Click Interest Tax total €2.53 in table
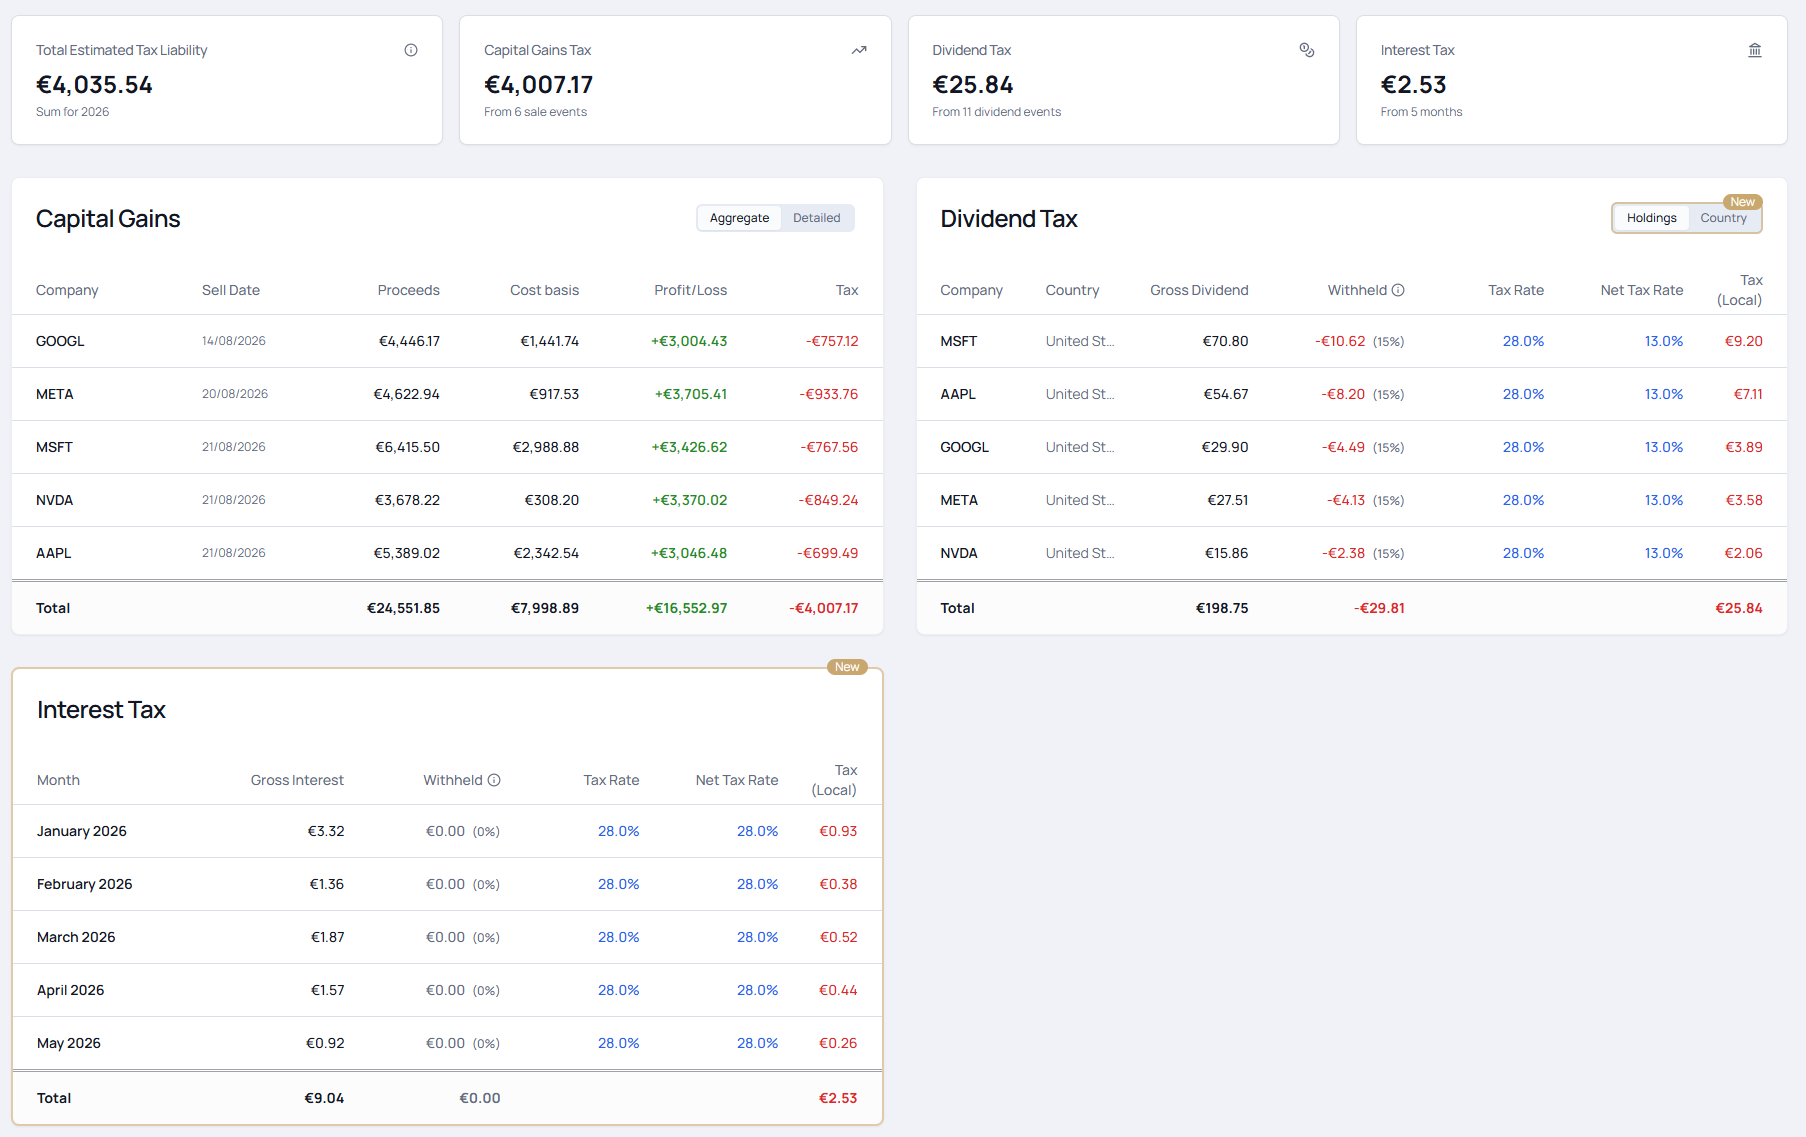Image resolution: width=1806 pixels, height=1137 pixels. click(838, 1098)
